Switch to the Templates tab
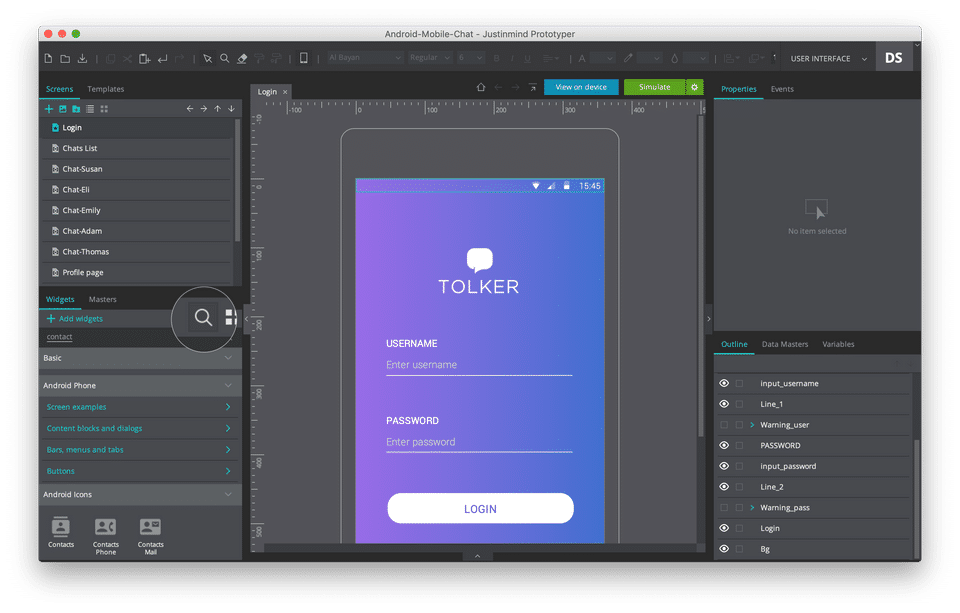This screenshot has height=613, width=960. tap(105, 89)
